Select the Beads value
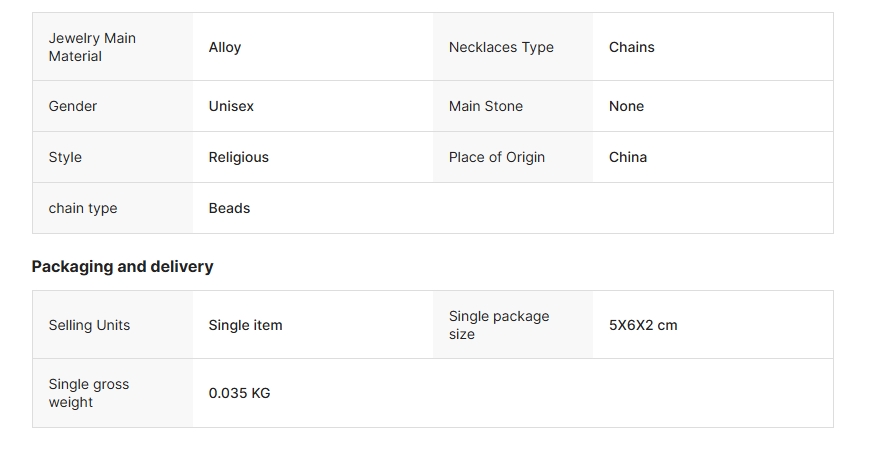Image resolution: width=879 pixels, height=450 pixels. pyautogui.click(x=229, y=208)
